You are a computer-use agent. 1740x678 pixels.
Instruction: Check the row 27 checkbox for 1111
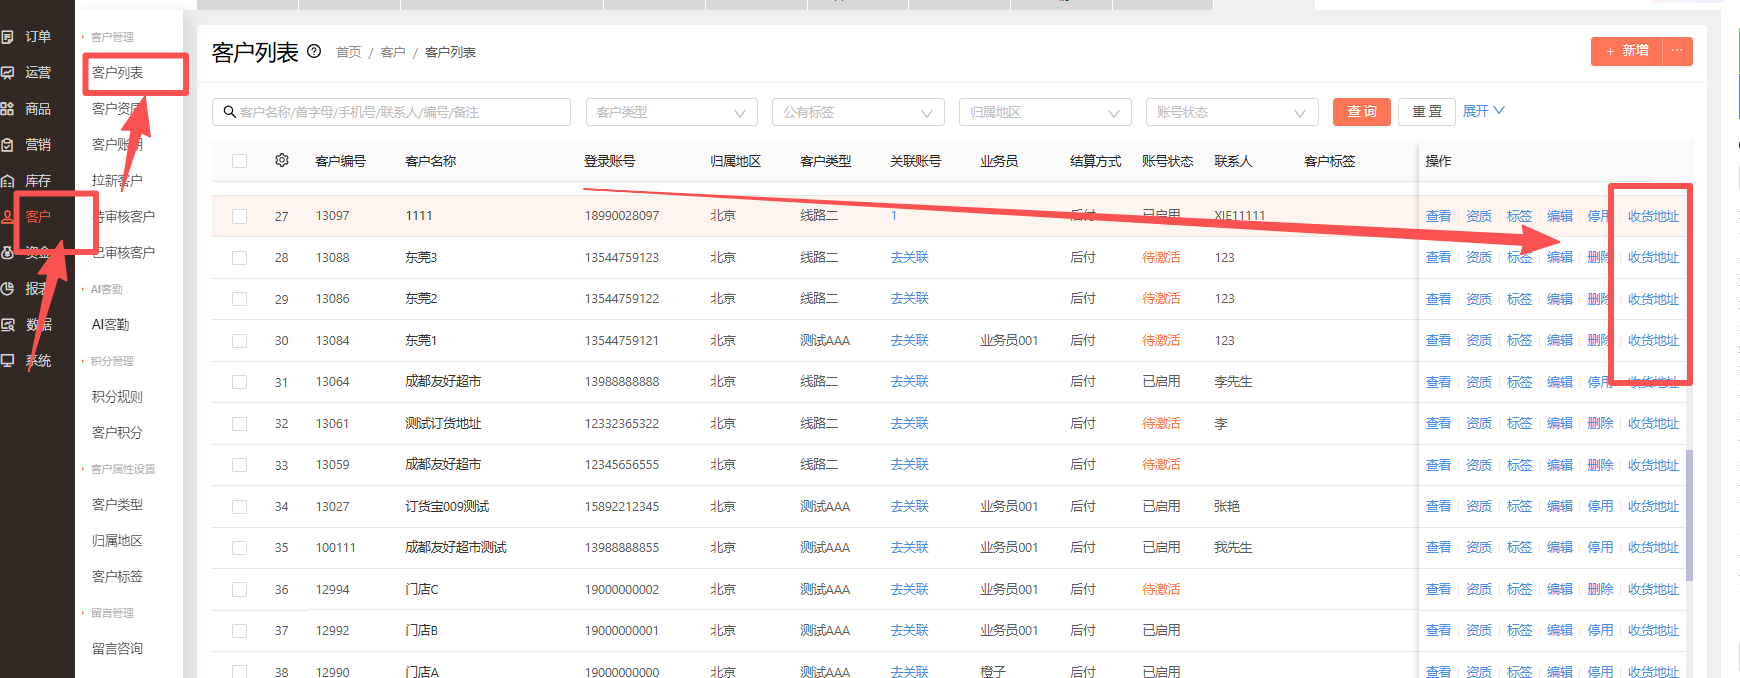(x=239, y=216)
